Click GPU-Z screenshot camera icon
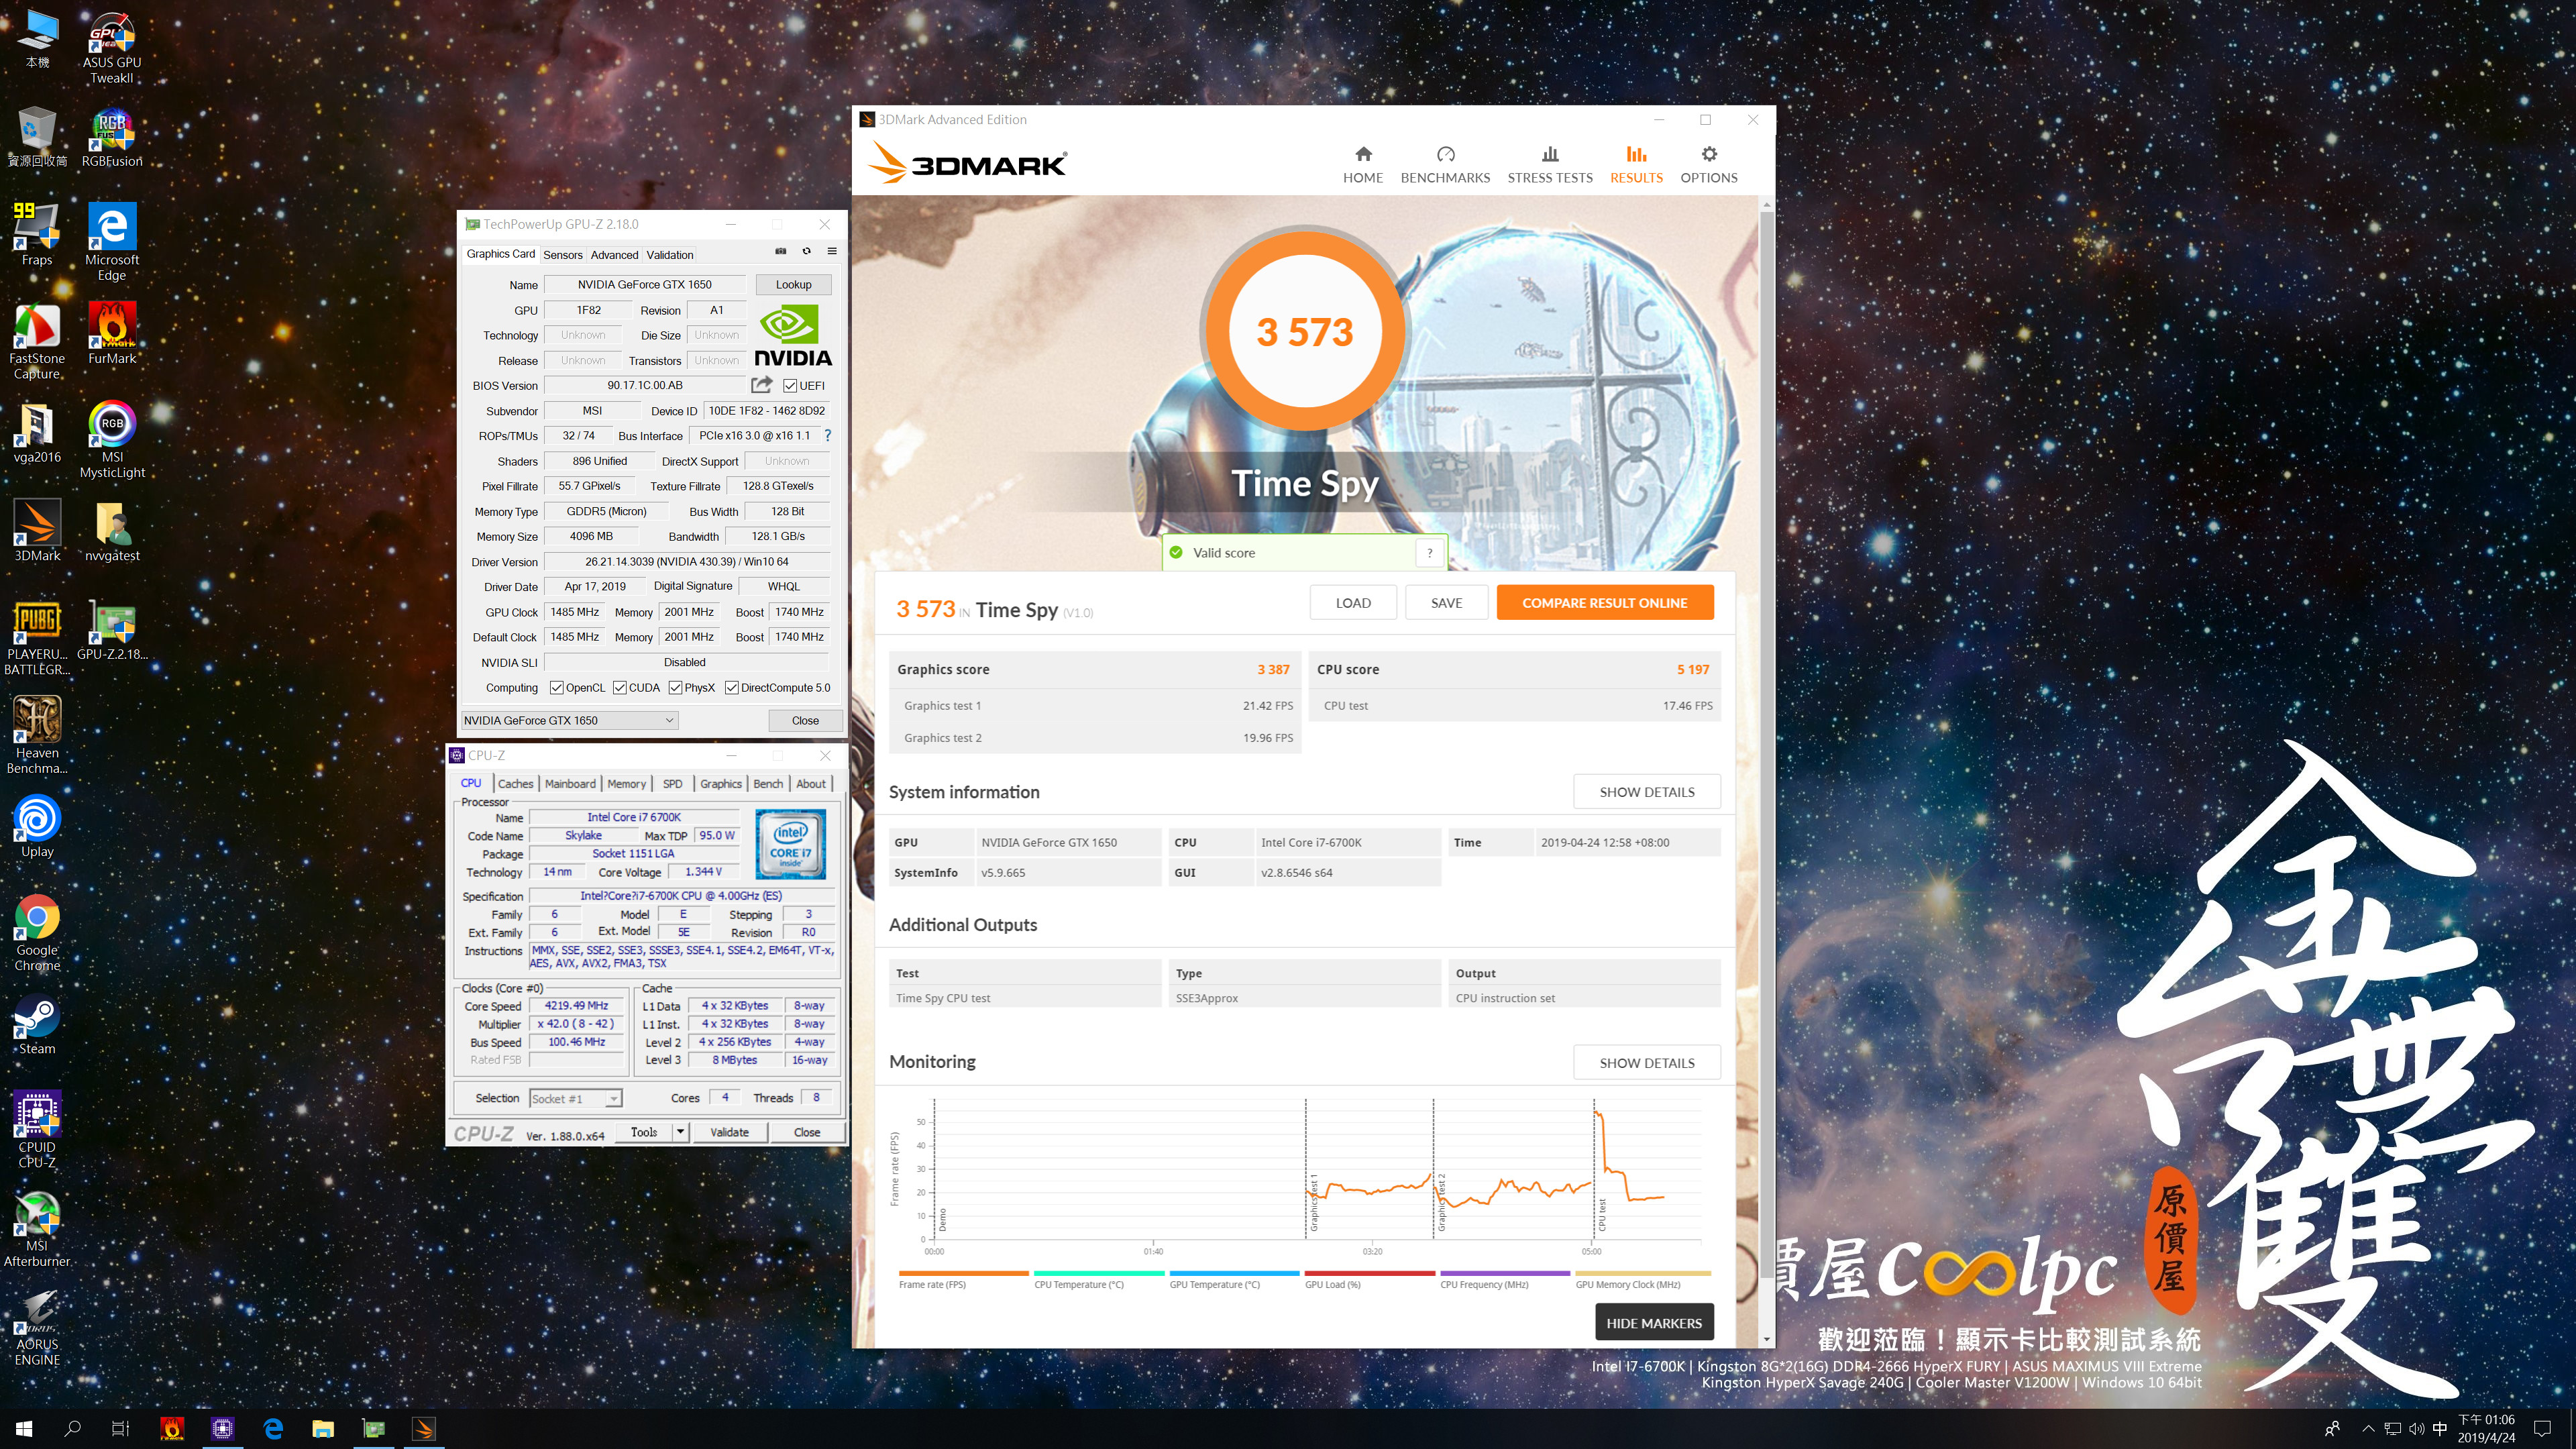Screen dimensions: 2576x1449 781,252
